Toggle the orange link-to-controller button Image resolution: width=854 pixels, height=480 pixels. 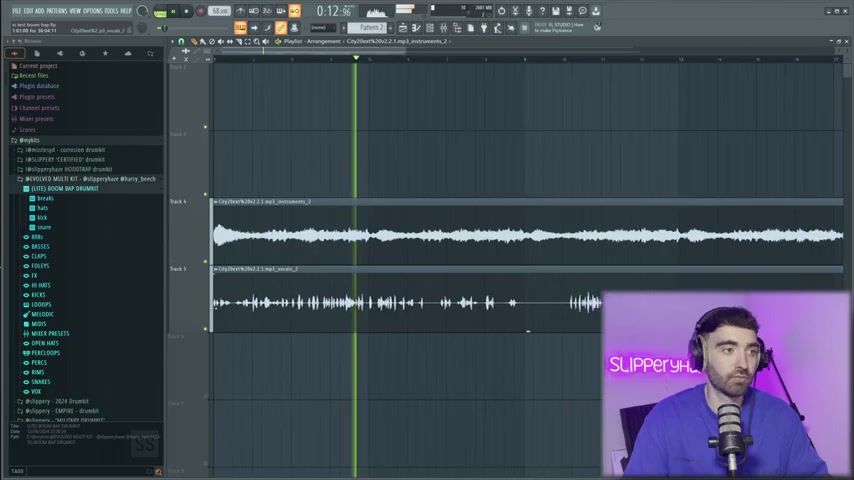280,28
